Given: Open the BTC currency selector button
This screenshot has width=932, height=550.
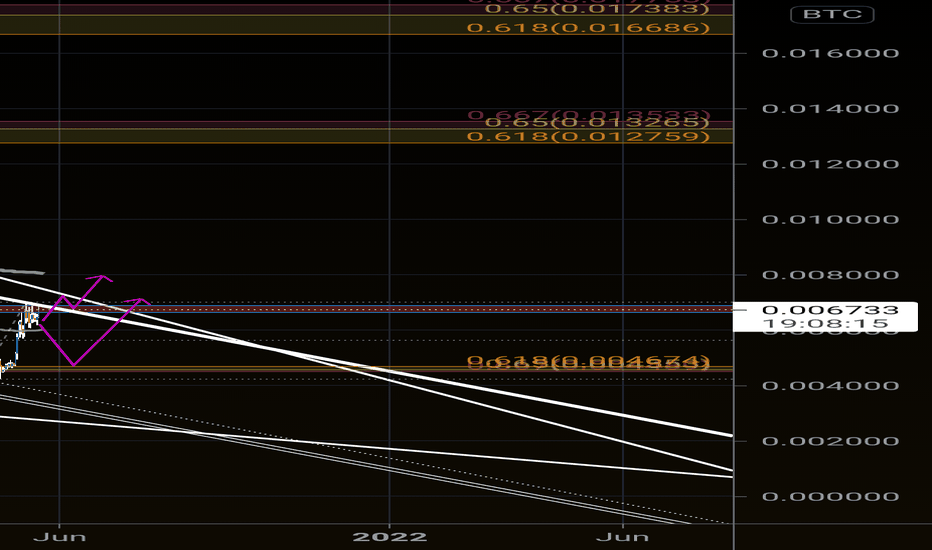Looking at the screenshot, I should (832, 14).
